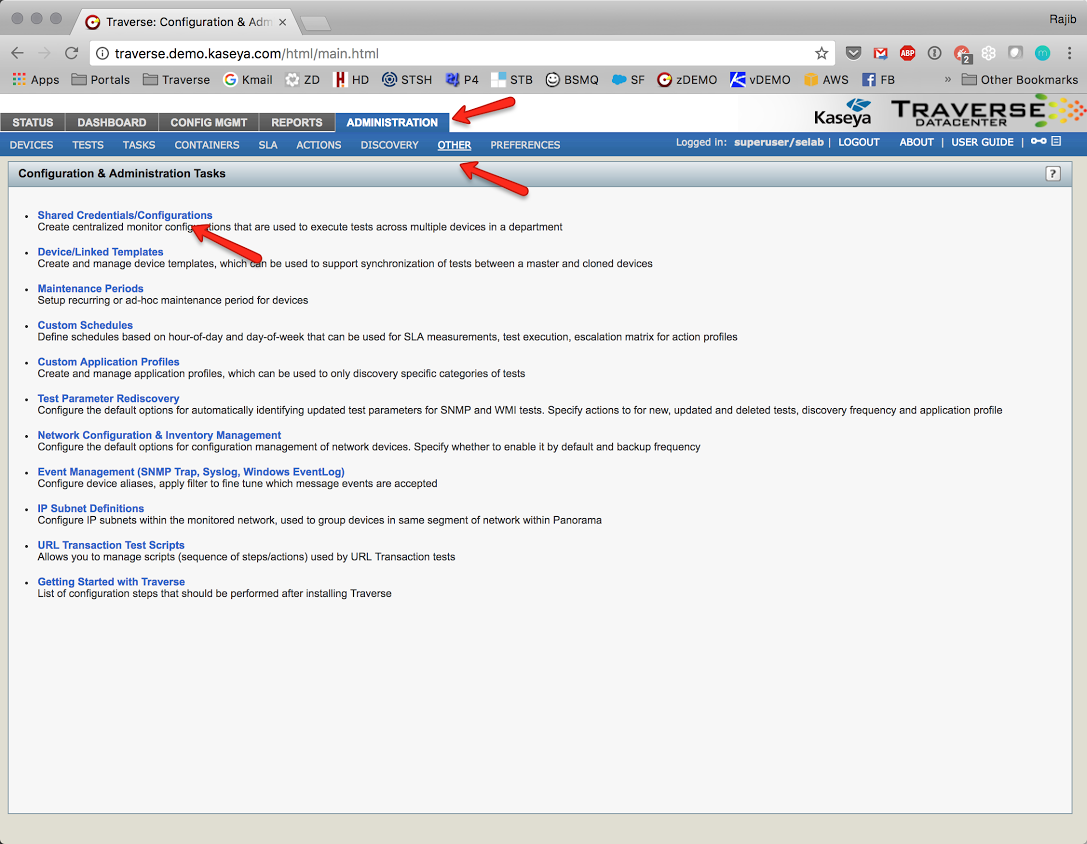Open the Pocket extension icon
1087x844 pixels.
(x=853, y=53)
